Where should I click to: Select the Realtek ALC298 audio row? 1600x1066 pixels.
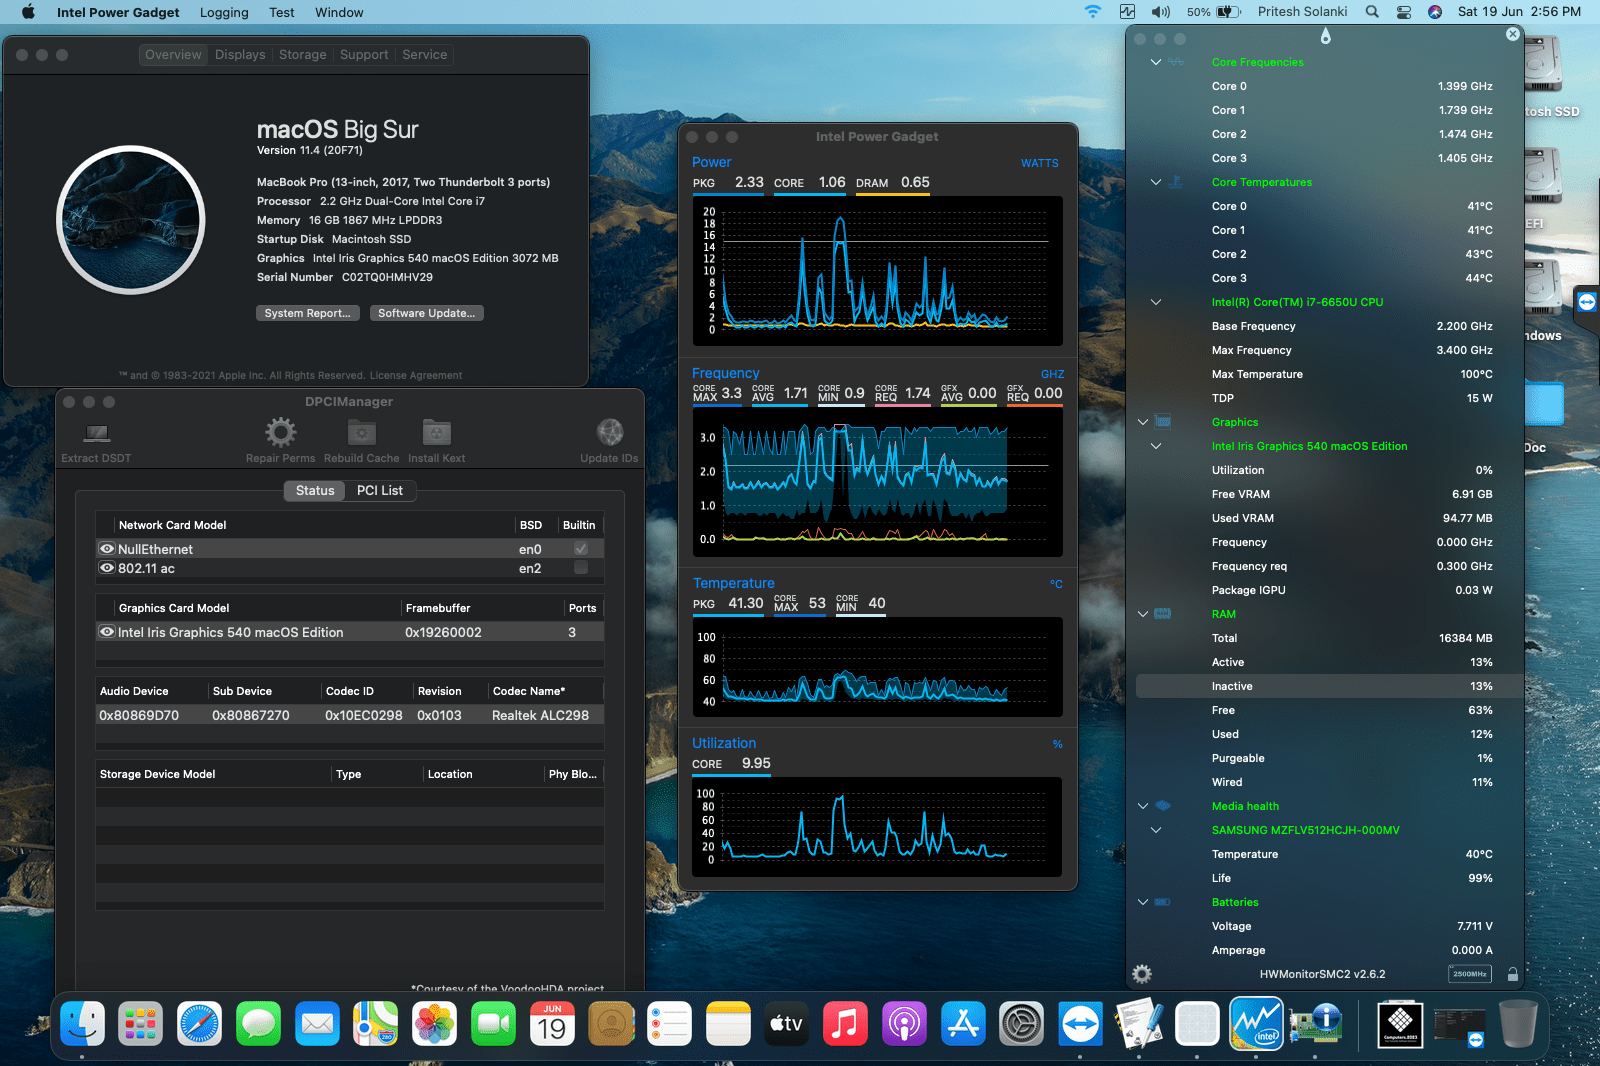350,715
